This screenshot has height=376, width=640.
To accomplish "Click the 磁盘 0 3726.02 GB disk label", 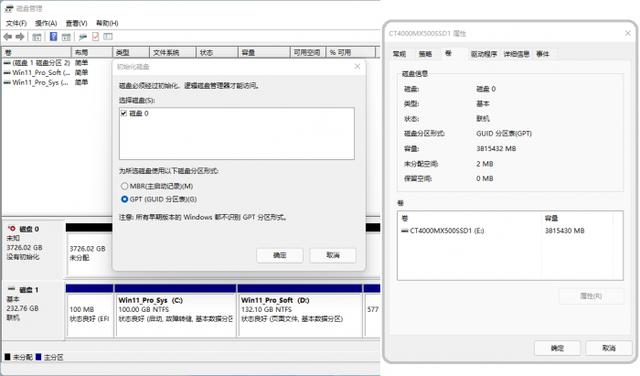I will pos(33,249).
